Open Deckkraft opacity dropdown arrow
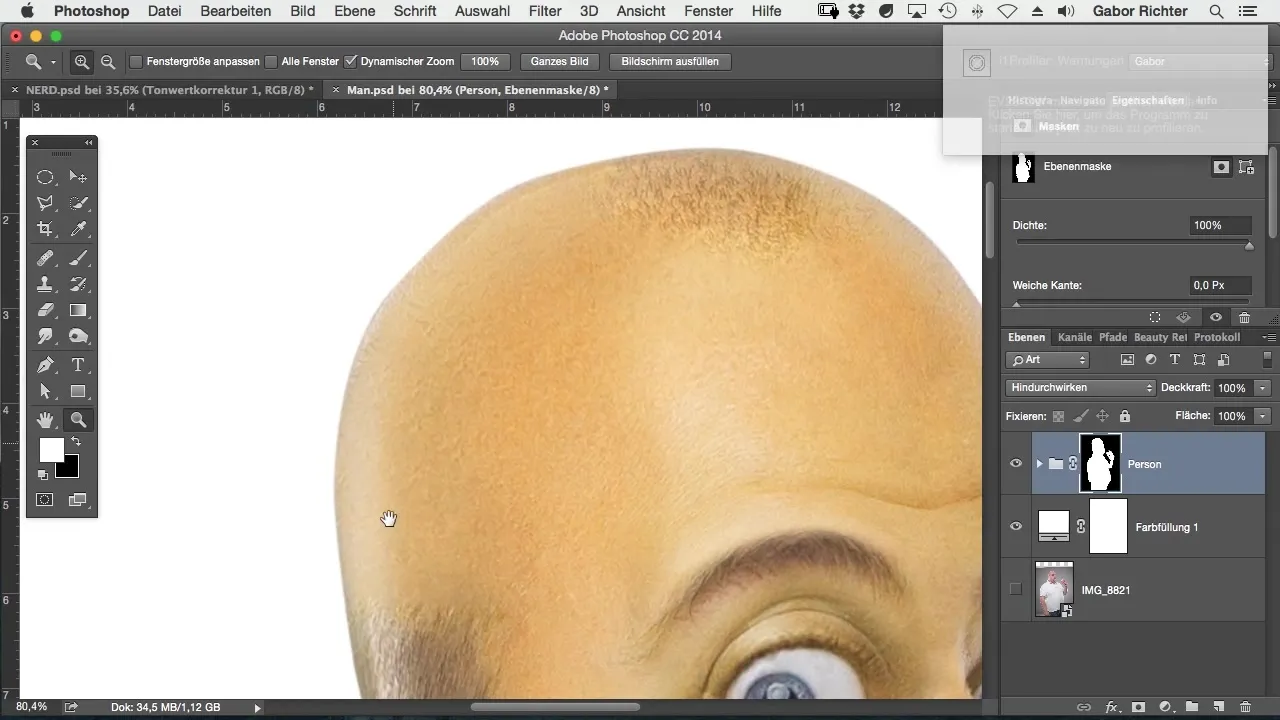The width and height of the screenshot is (1280, 720). point(1264,388)
